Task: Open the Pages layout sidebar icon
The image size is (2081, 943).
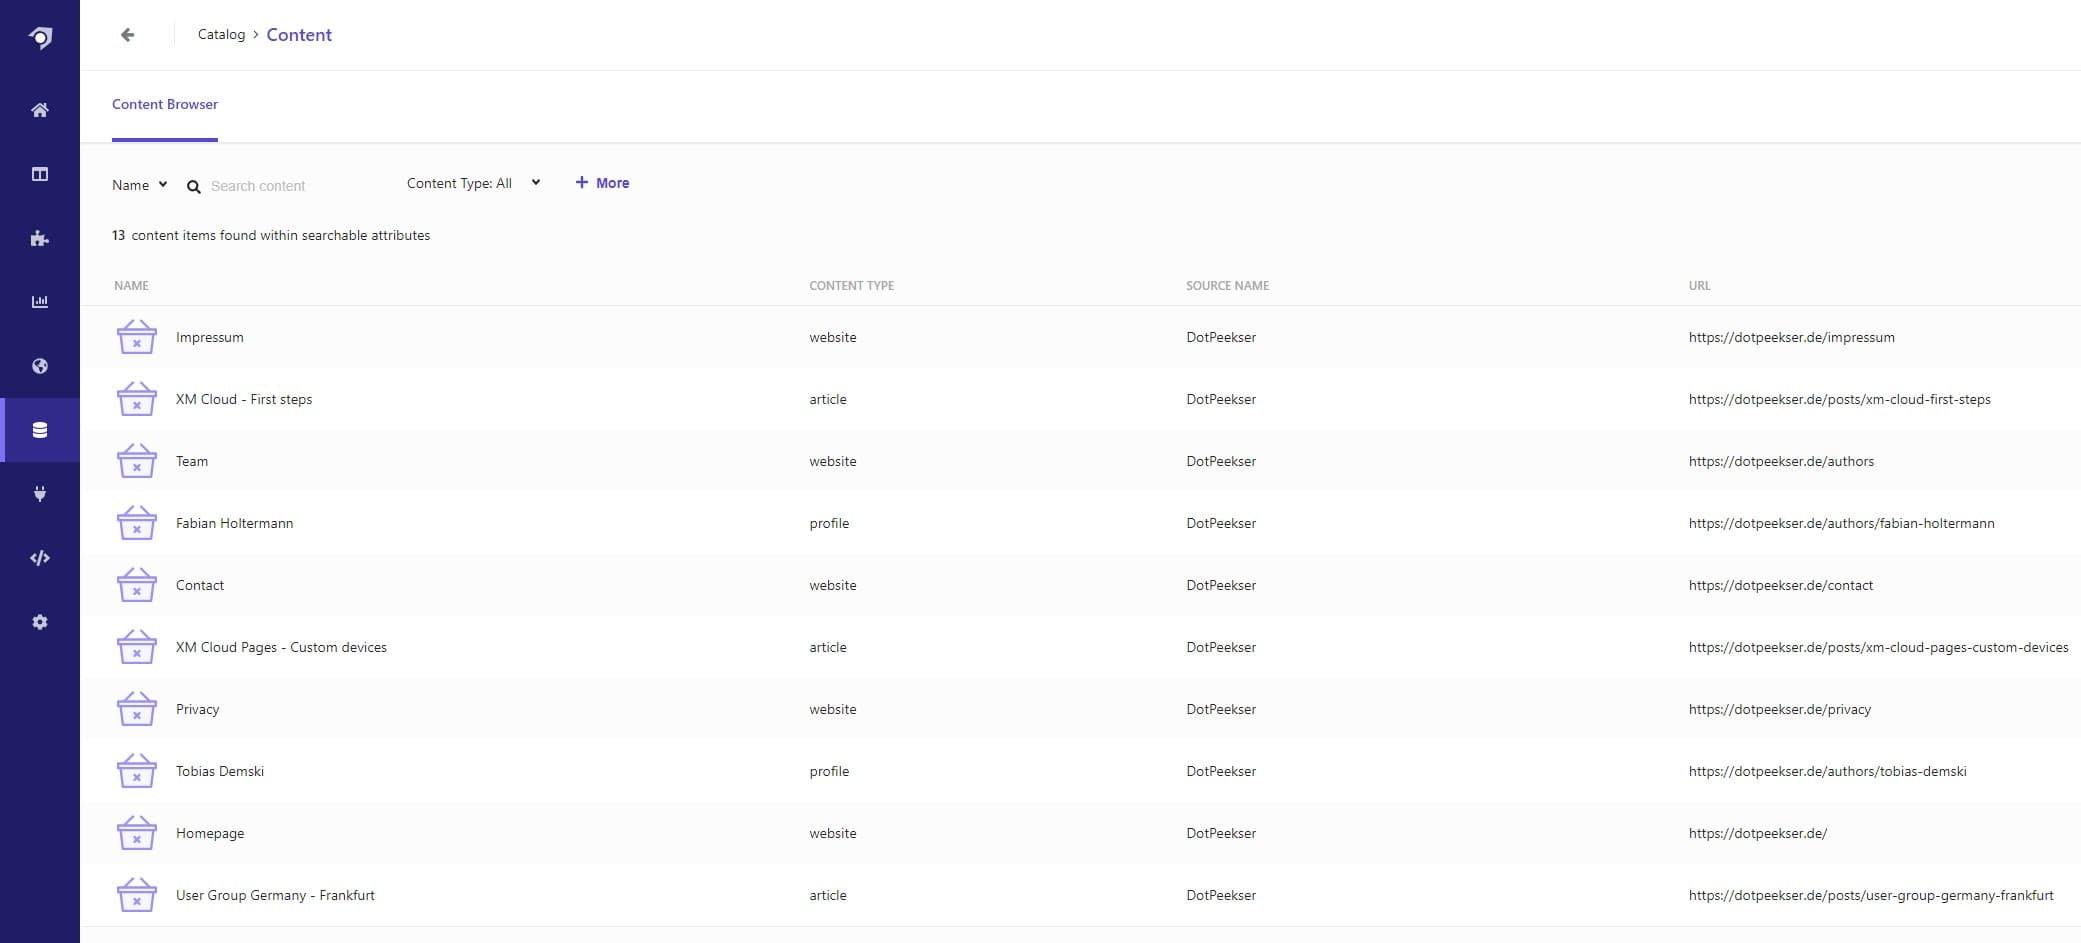Action: click(40, 174)
